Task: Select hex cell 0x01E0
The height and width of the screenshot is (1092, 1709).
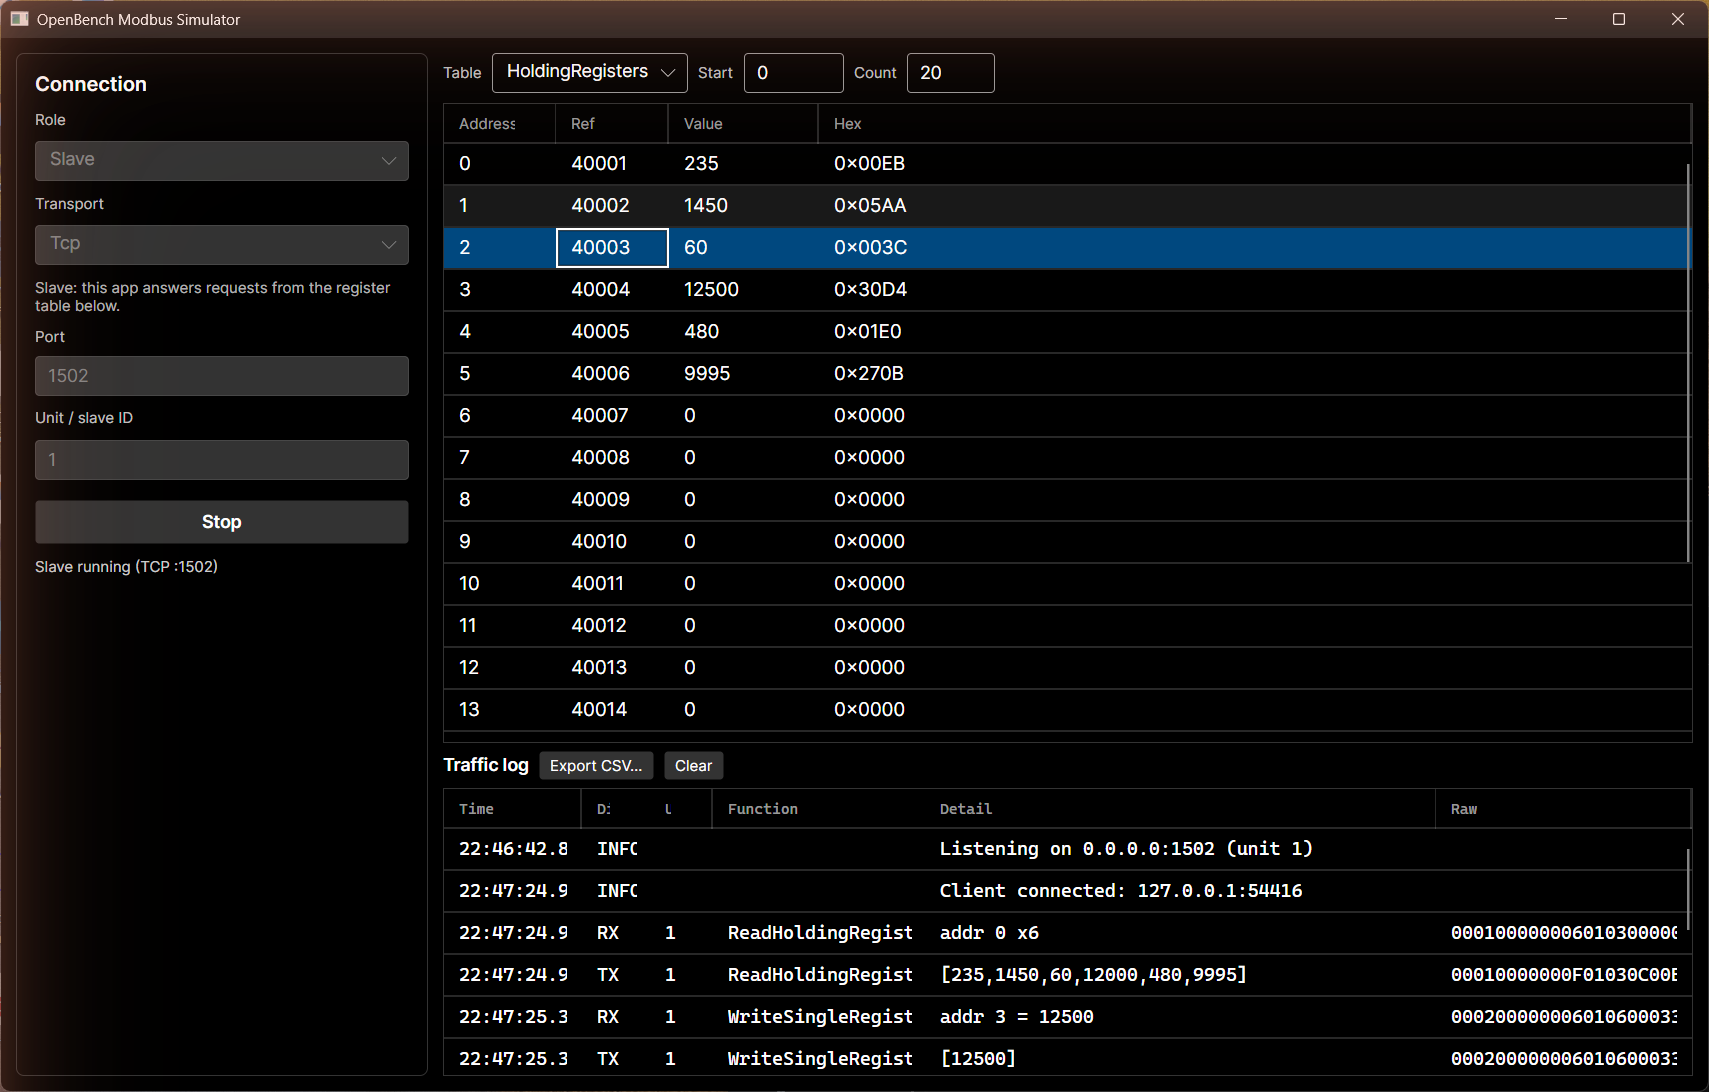Action: pos(867,332)
